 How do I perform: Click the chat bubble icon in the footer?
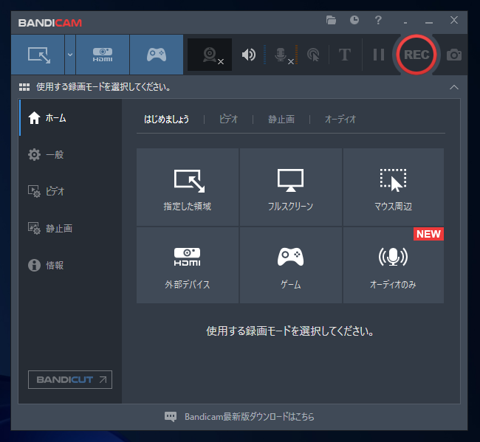point(171,417)
